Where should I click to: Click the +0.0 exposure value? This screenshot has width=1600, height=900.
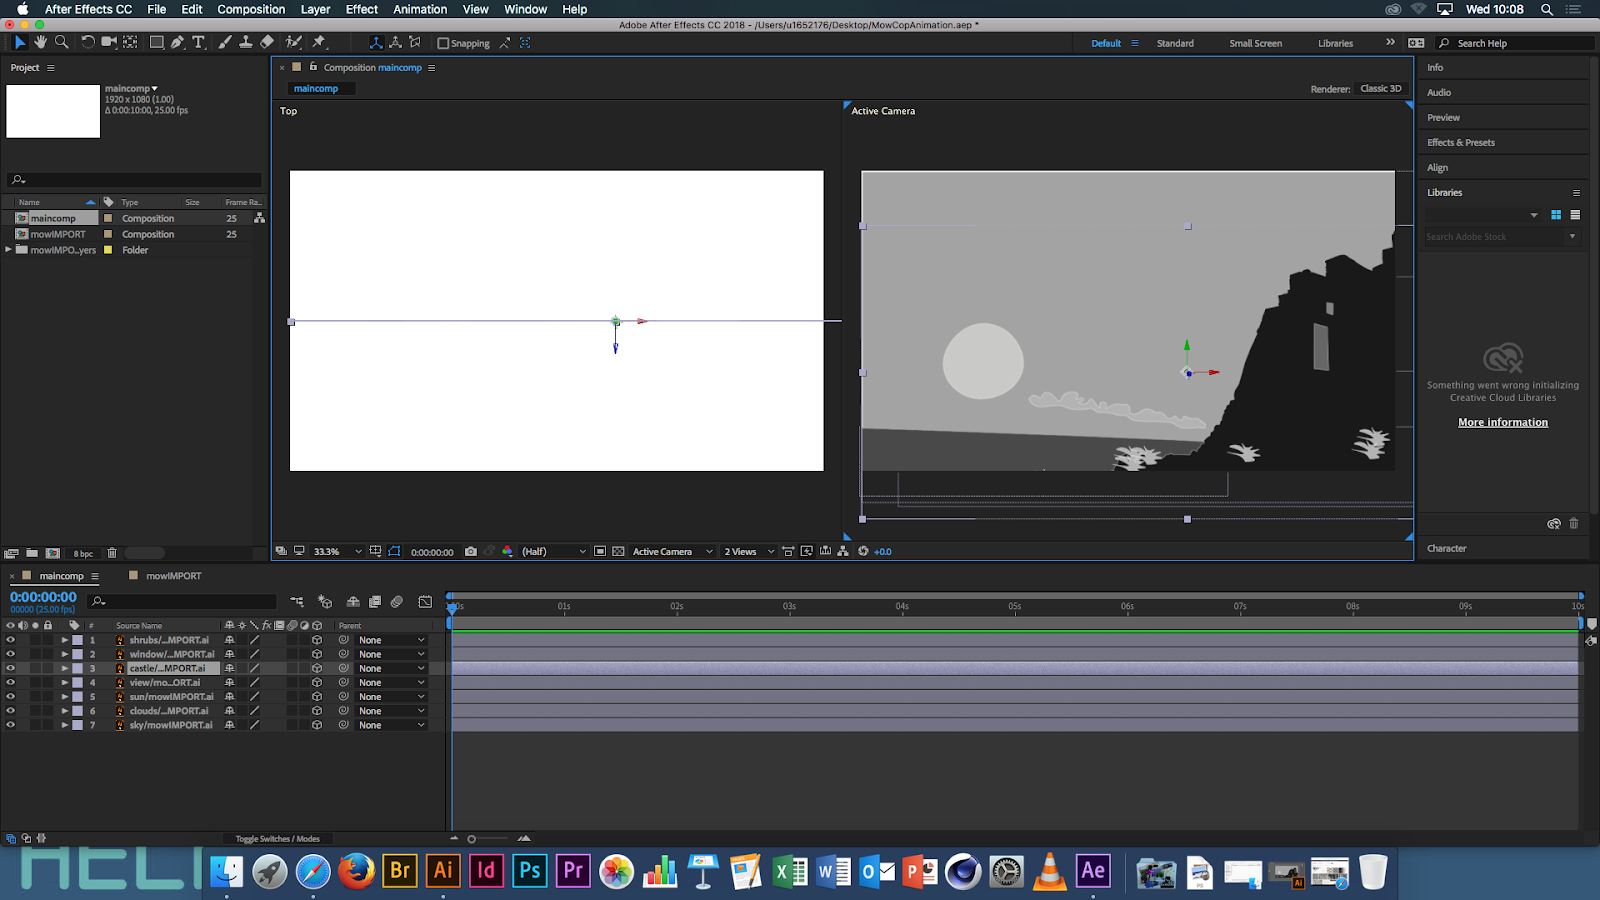click(883, 551)
